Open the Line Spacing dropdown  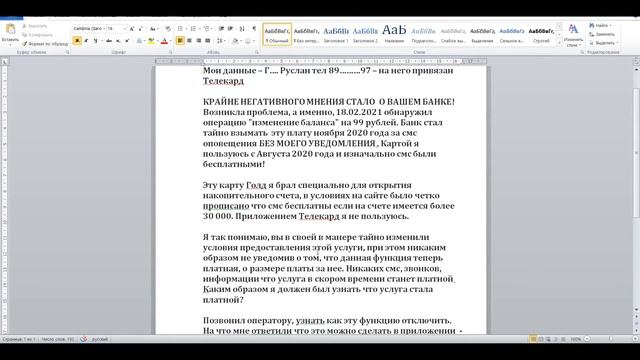221,41
